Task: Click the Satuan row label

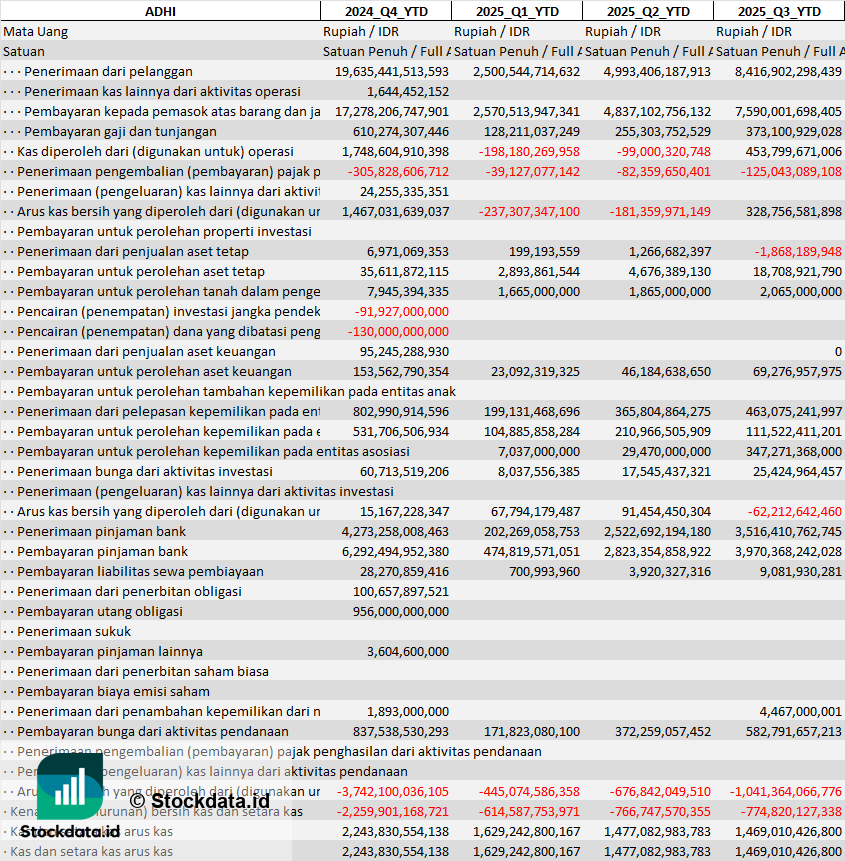Action: (24, 52)
